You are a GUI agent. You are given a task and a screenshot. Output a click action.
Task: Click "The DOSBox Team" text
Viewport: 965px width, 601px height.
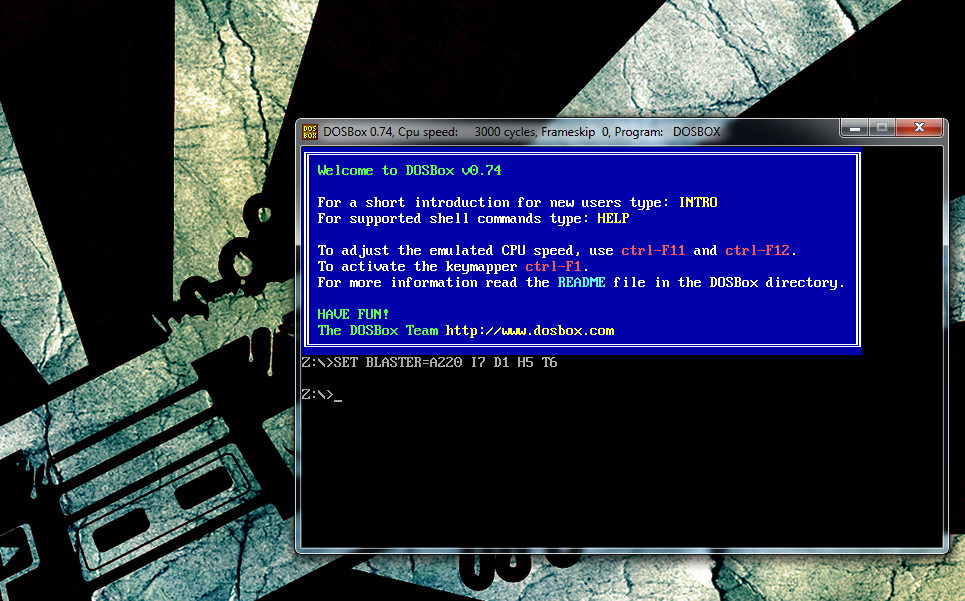click(x=378, y=330)
